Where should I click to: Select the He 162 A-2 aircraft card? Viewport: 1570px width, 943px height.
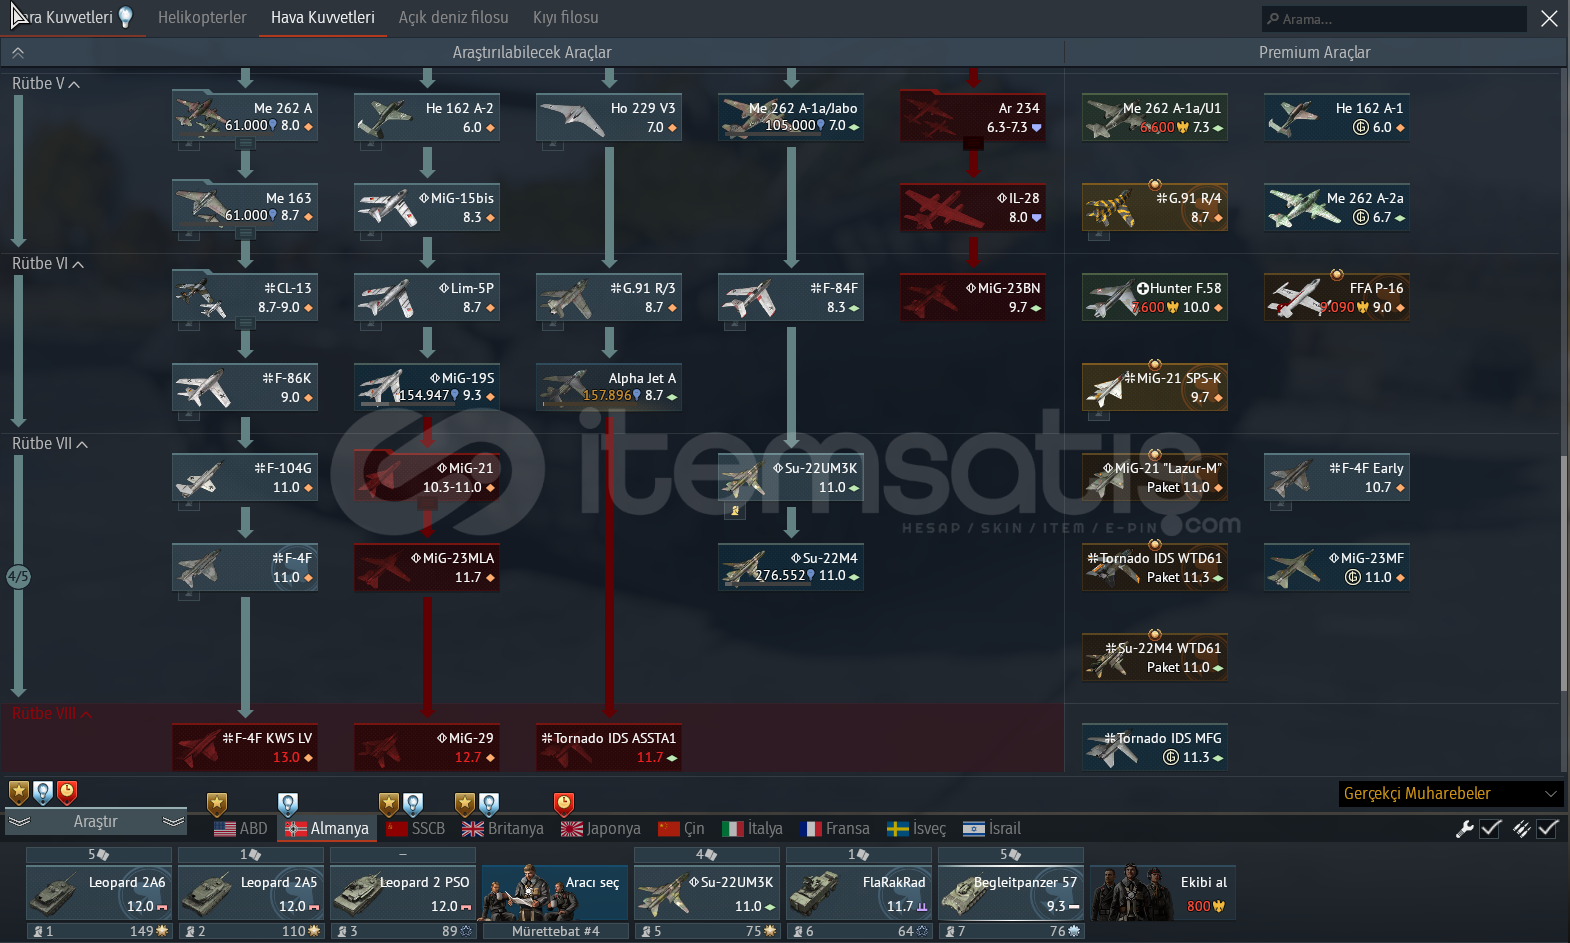point(427,117)
